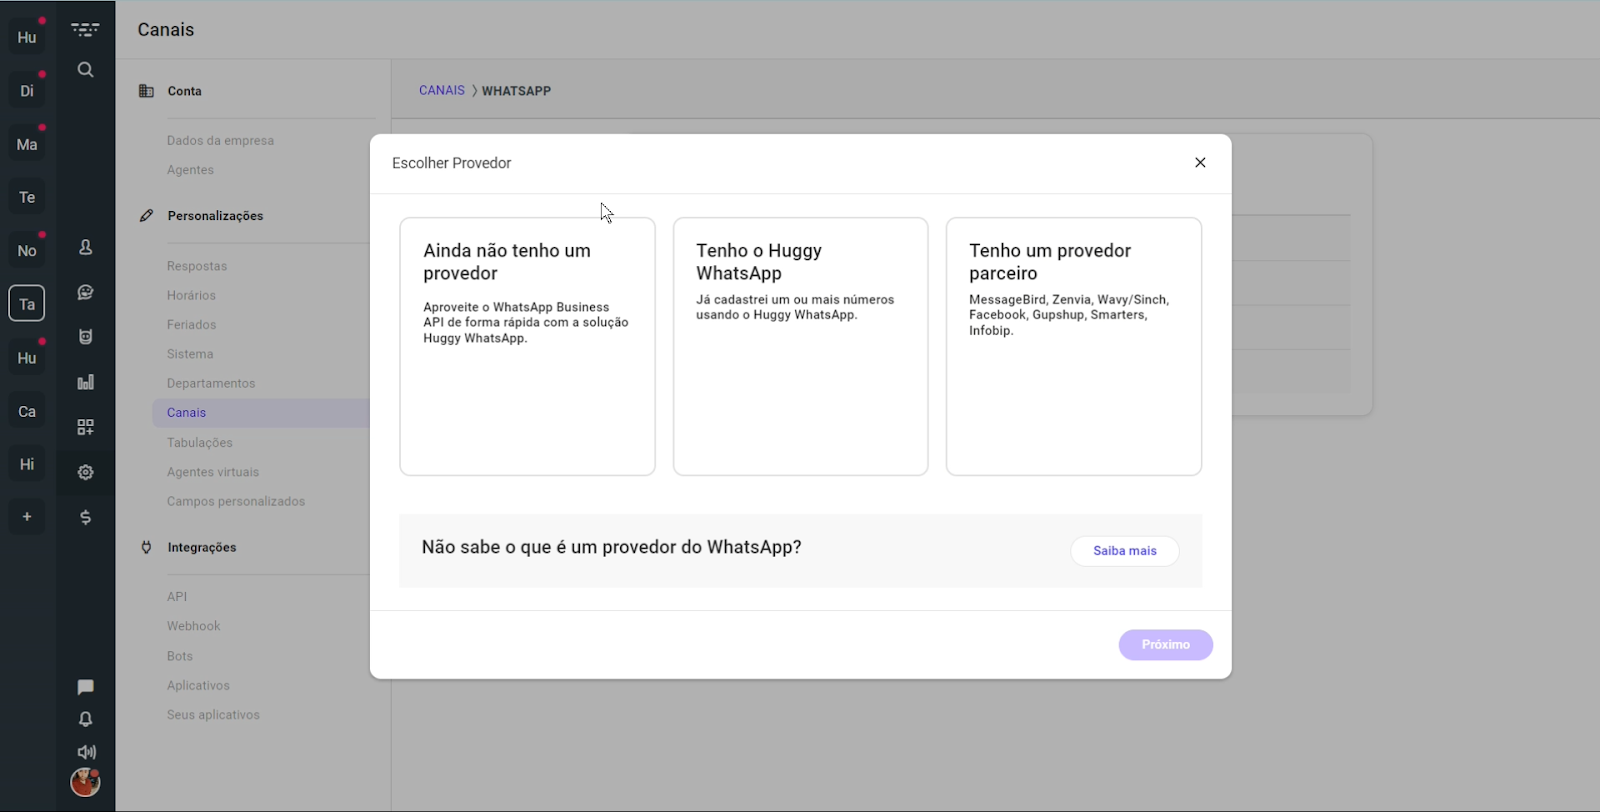Viewport: 1600px width, 812px height.
Task: Open the billing dollar icon
Action: coord(86,517)
